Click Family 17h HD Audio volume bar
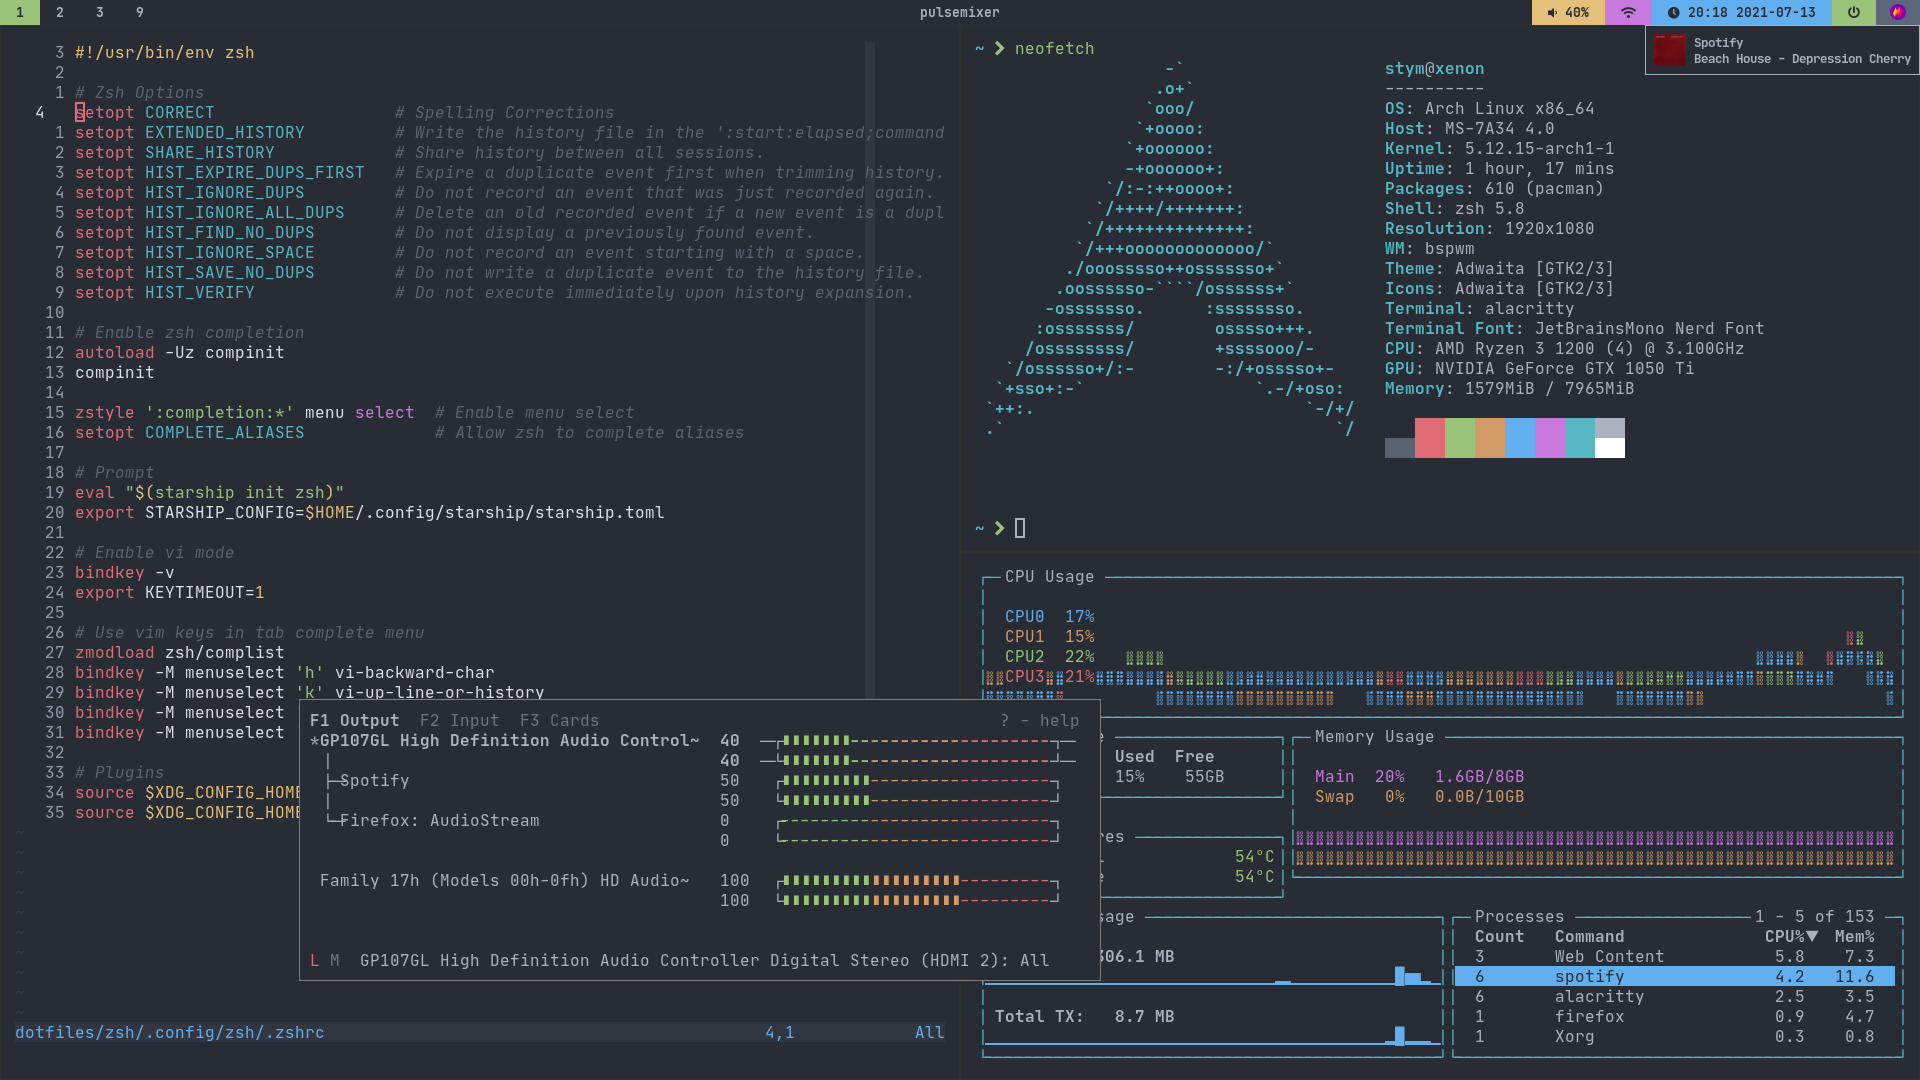Viewport: 1920px width, 1080px height. click(x=918, y=881)
